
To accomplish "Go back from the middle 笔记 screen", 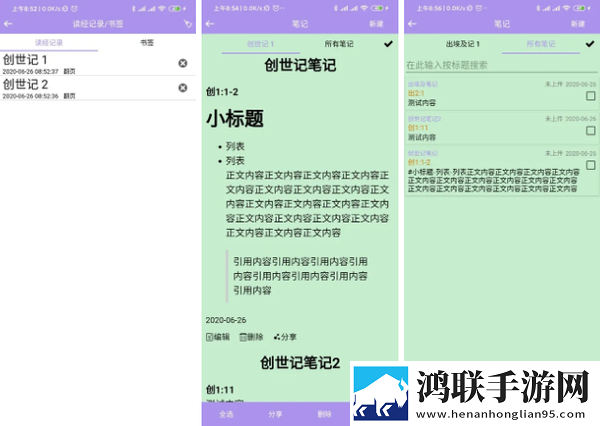I will [210, 24].
